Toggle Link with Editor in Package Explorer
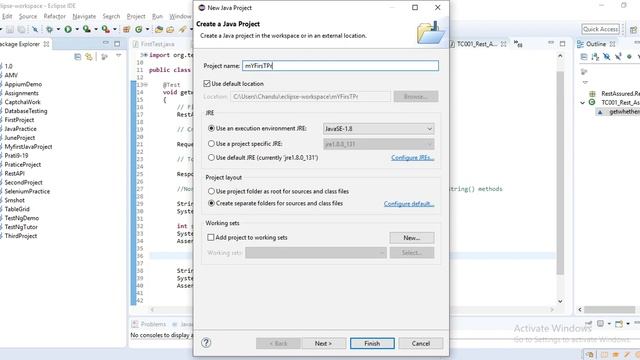The width and height of the screenshot is (640, 360). (89, 57)
